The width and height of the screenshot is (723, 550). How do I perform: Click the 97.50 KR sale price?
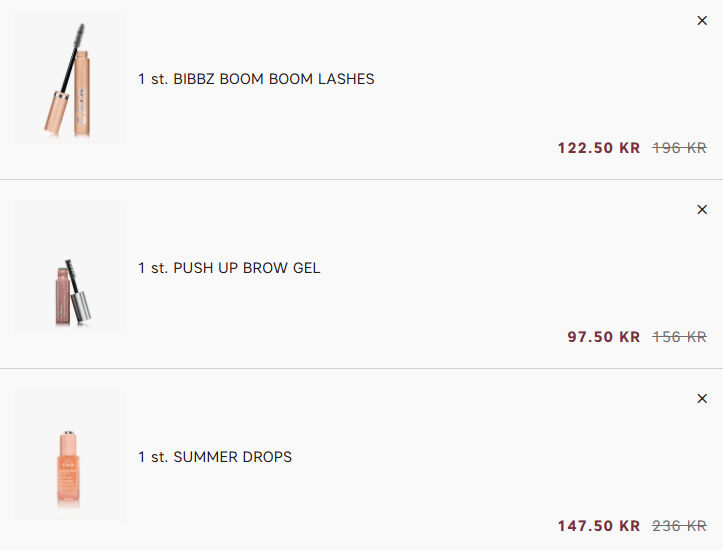(604, 337)
